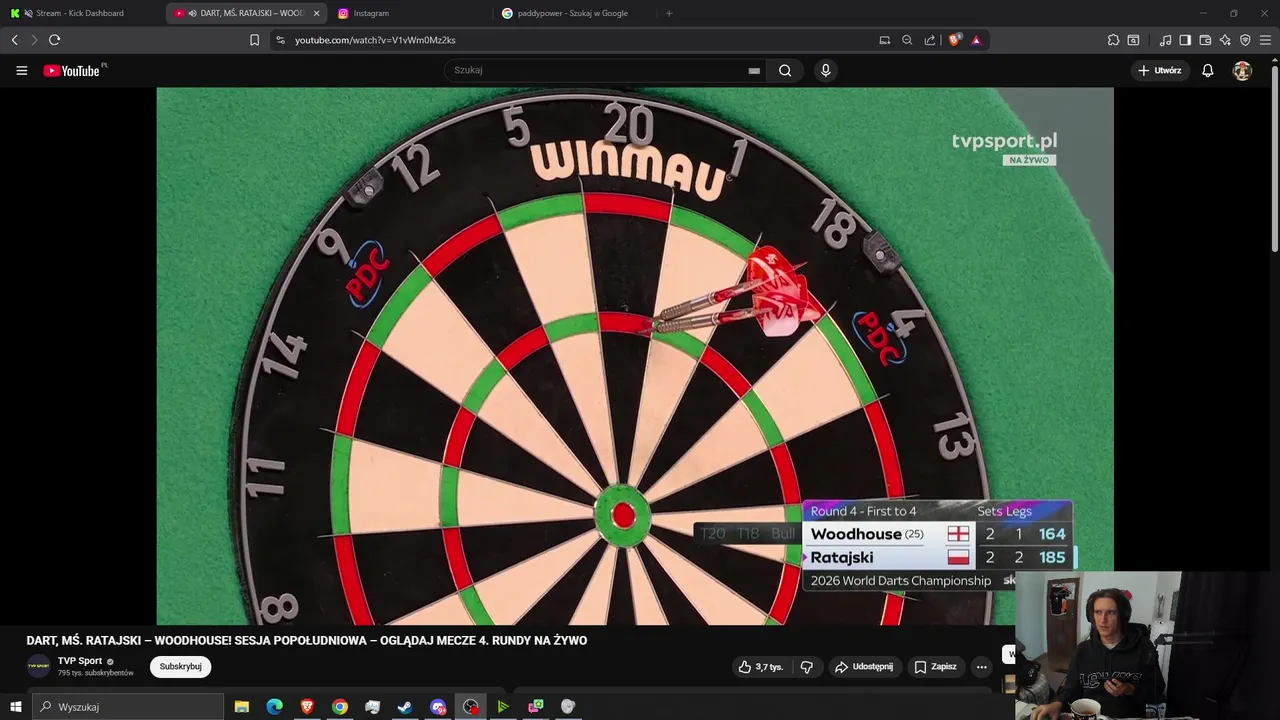Viewport: 1280px width, 720px height.
Task: Go forward with browser forward arrow
Action: [34, 40]
